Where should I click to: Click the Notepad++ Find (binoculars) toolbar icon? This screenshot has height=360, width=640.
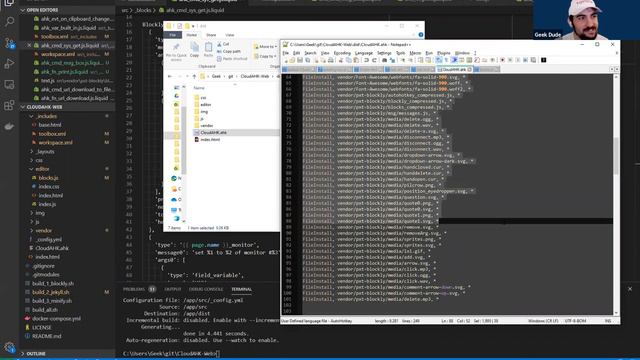(384, 60)
